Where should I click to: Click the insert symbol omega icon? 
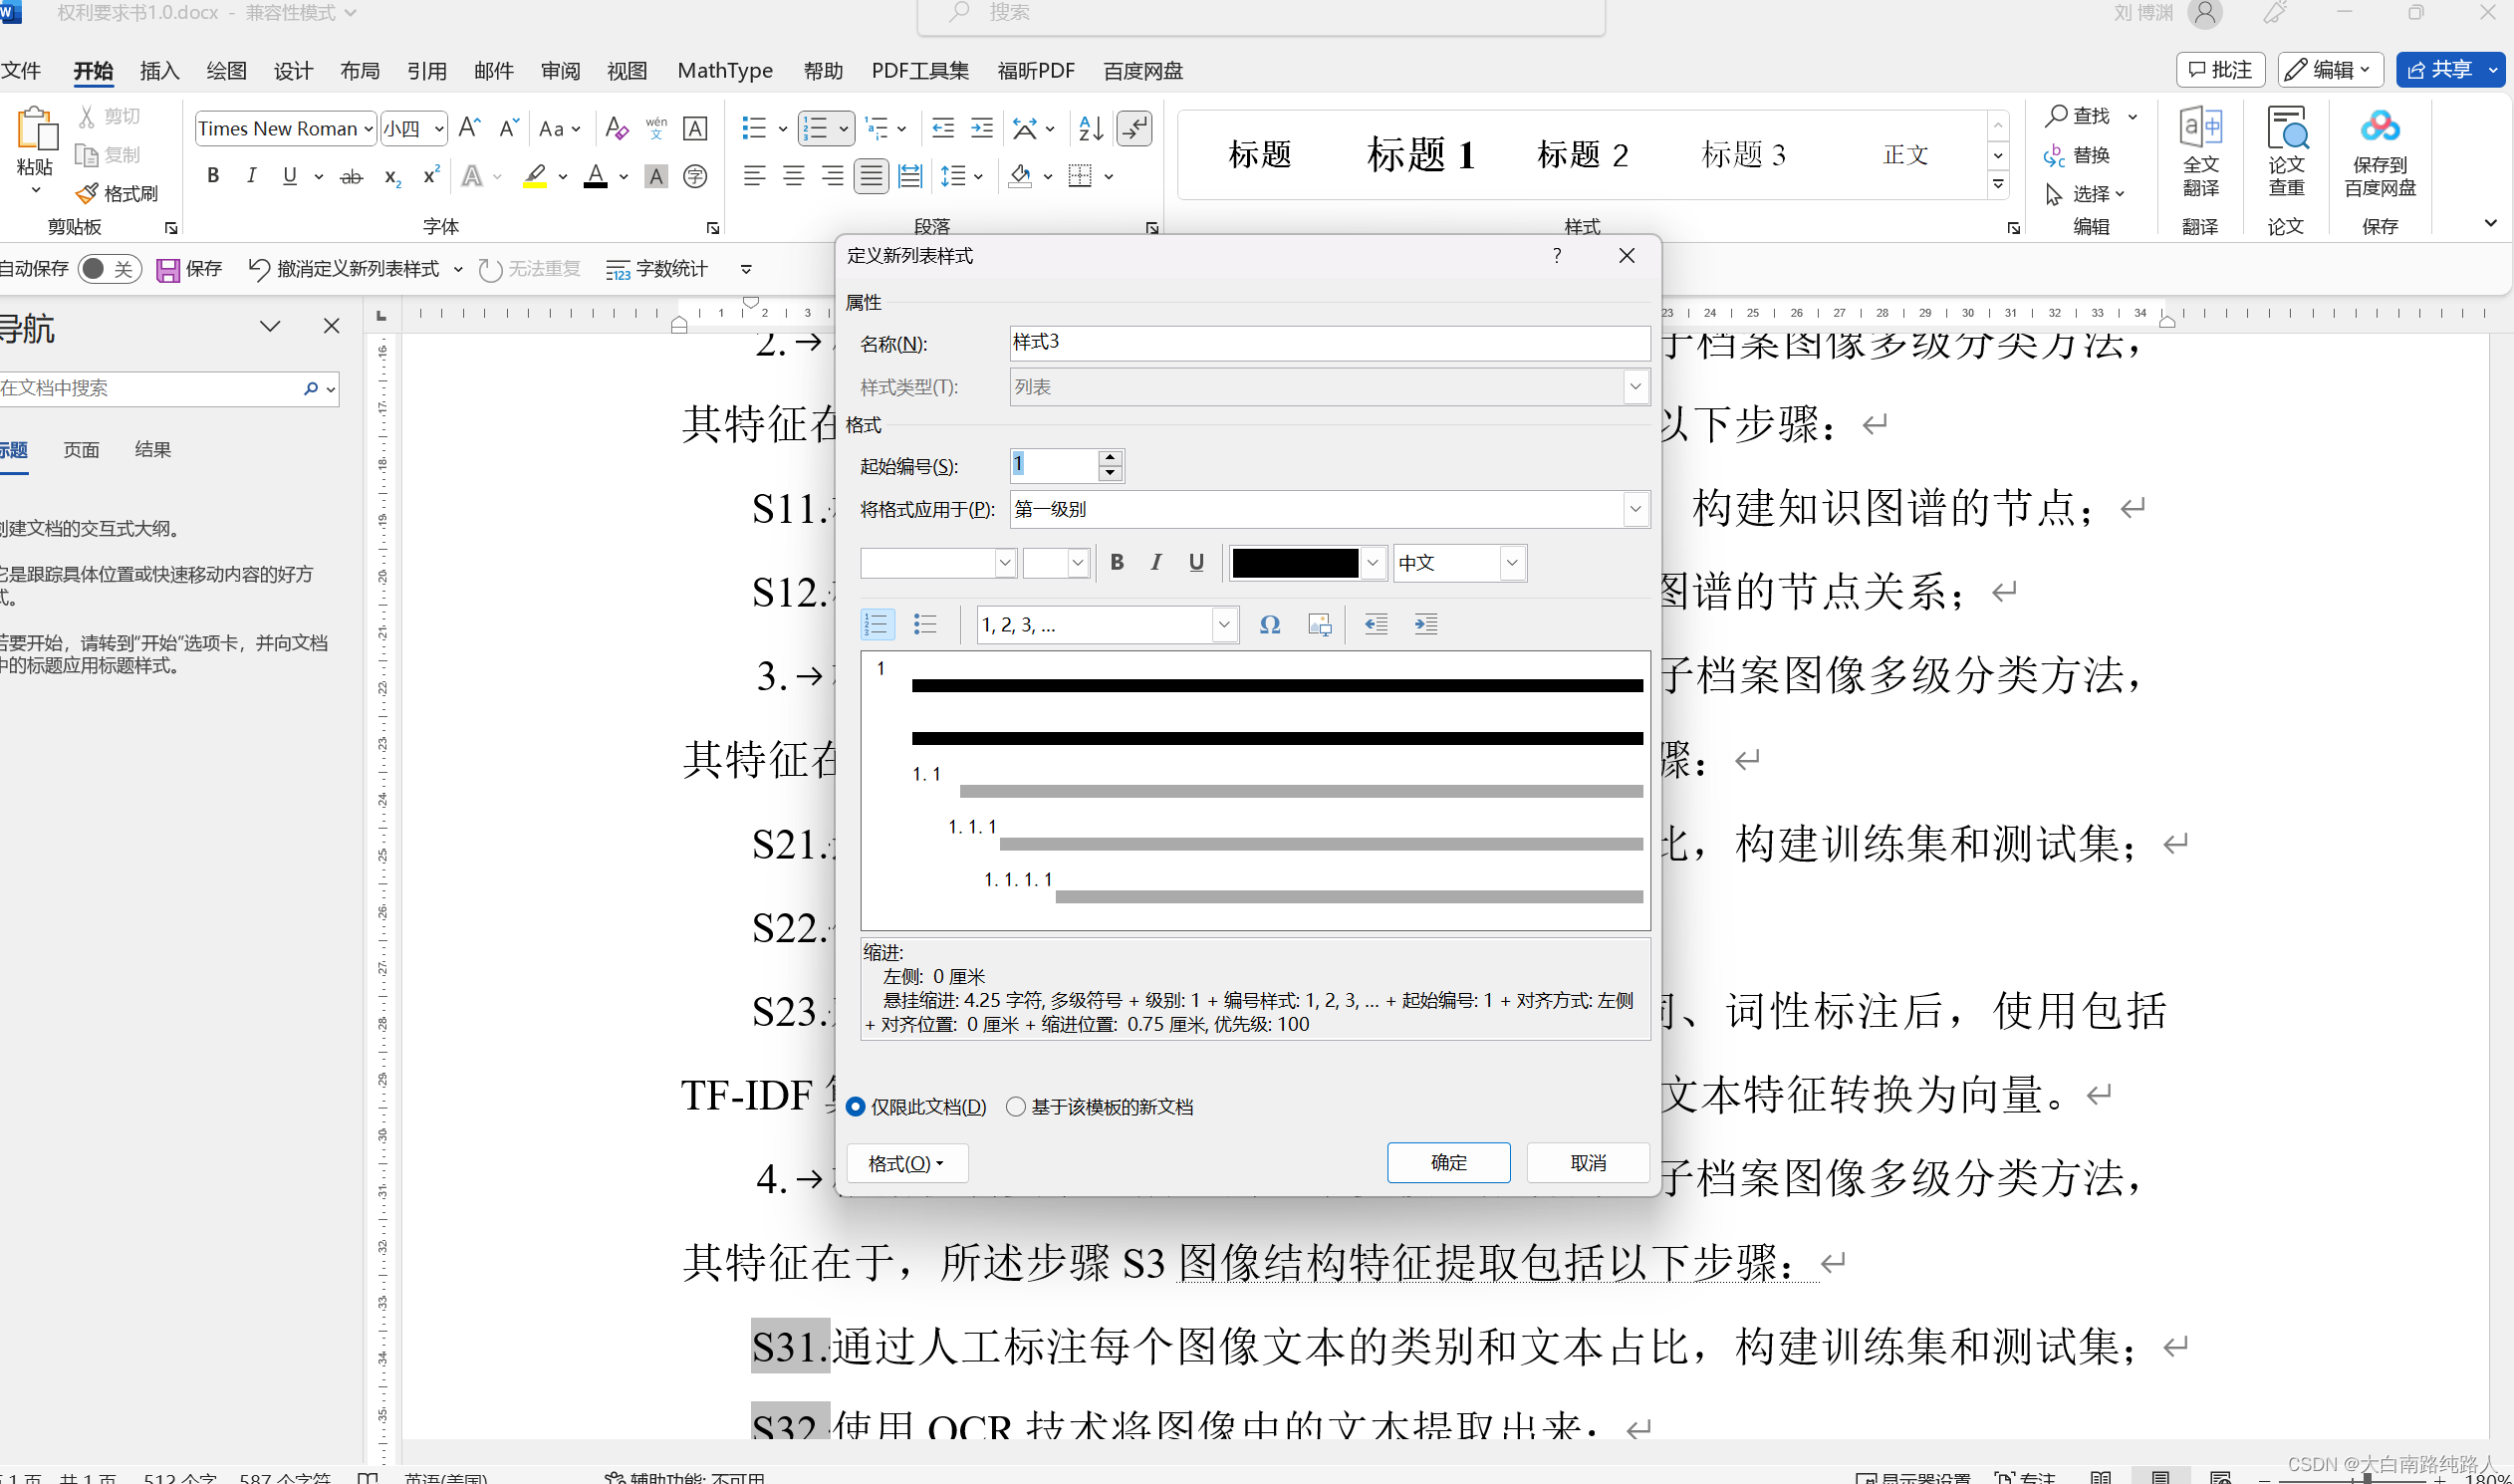coord(1270,625)
